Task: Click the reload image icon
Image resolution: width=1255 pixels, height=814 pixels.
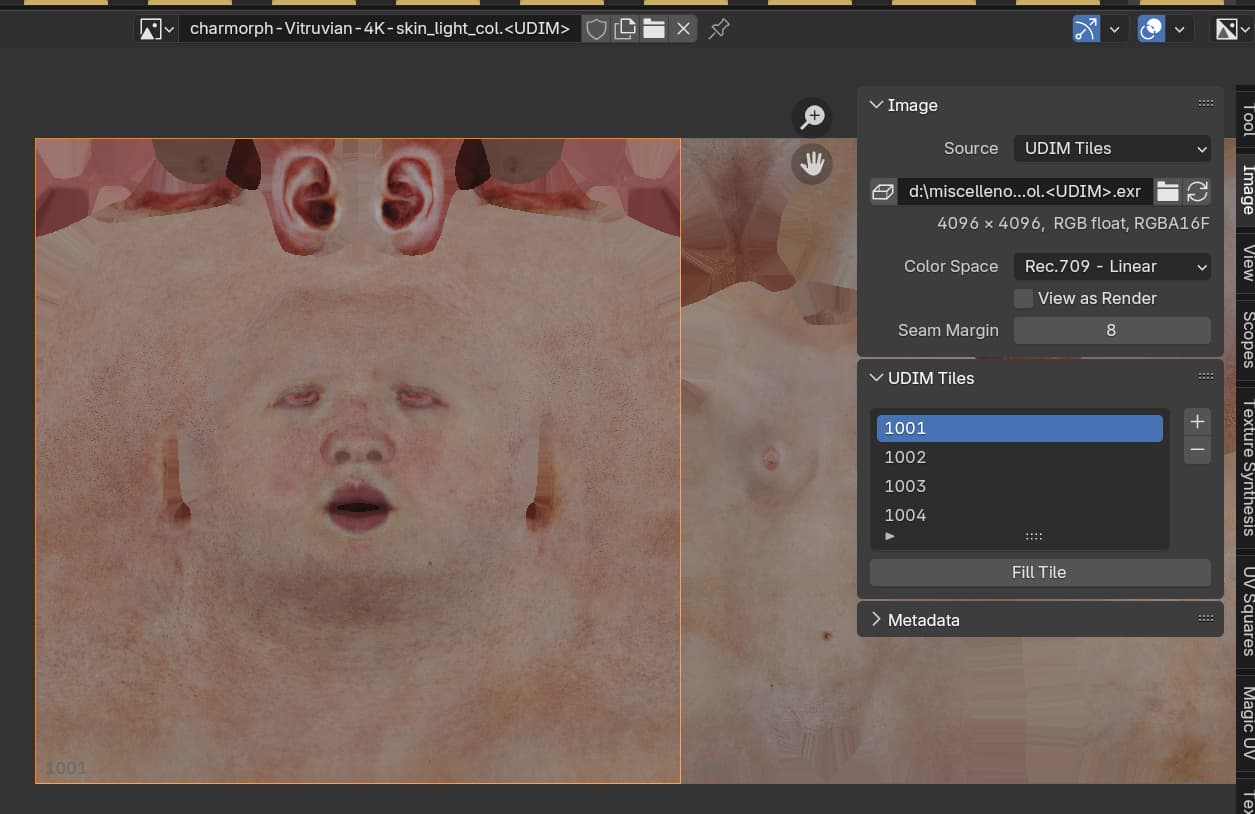Action: [x=1197, y=191]
